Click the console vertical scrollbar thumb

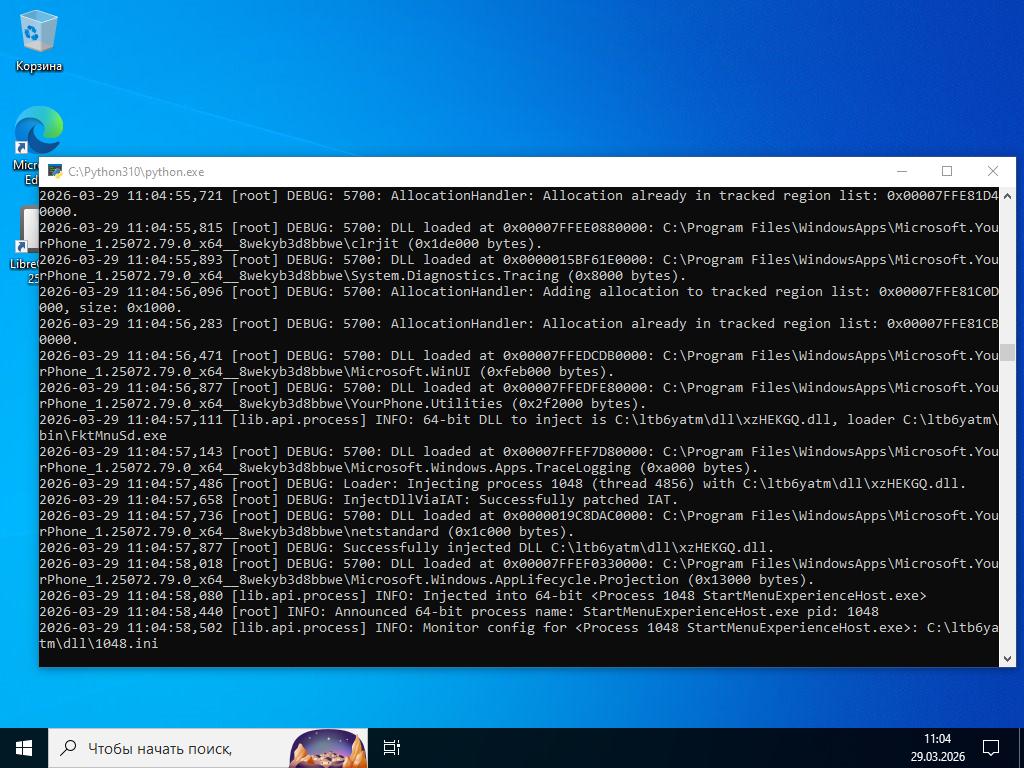tap(1007, 352)
